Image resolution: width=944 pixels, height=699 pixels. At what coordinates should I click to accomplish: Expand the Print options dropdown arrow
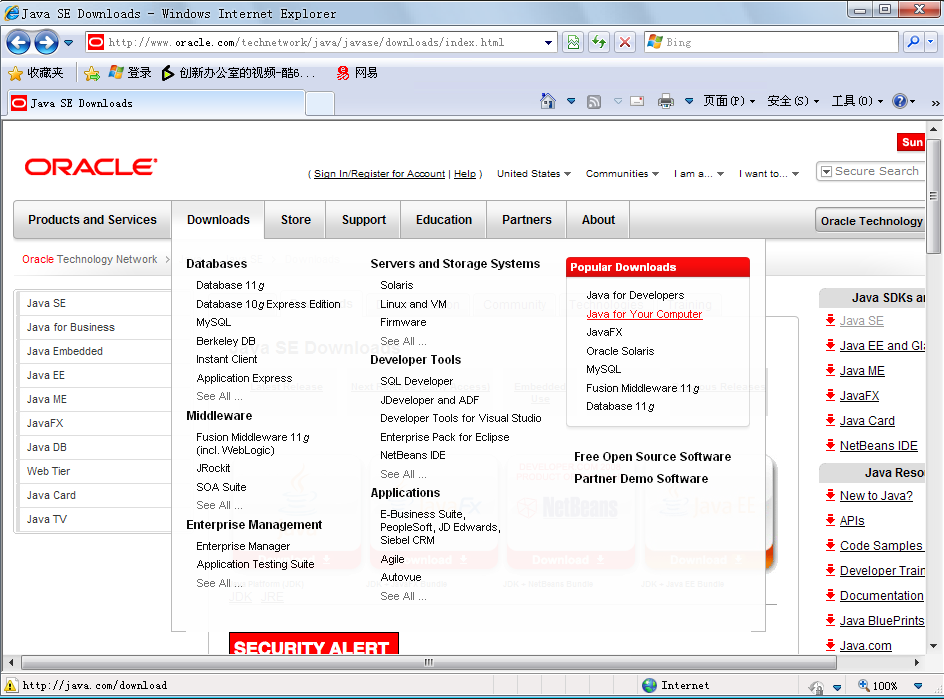tap(689, 101)
